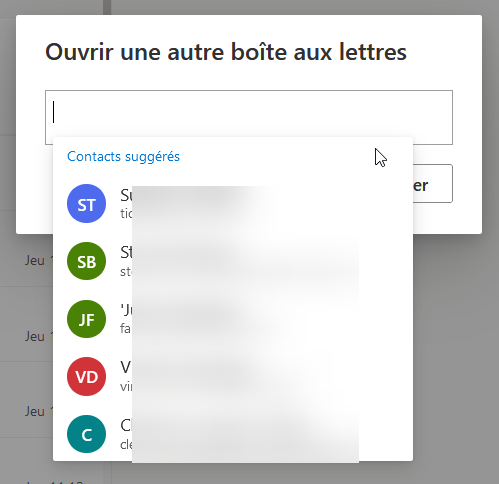
Task: Choose the suggested contact name starting with "Cl"
Action: tap(126, 425)
